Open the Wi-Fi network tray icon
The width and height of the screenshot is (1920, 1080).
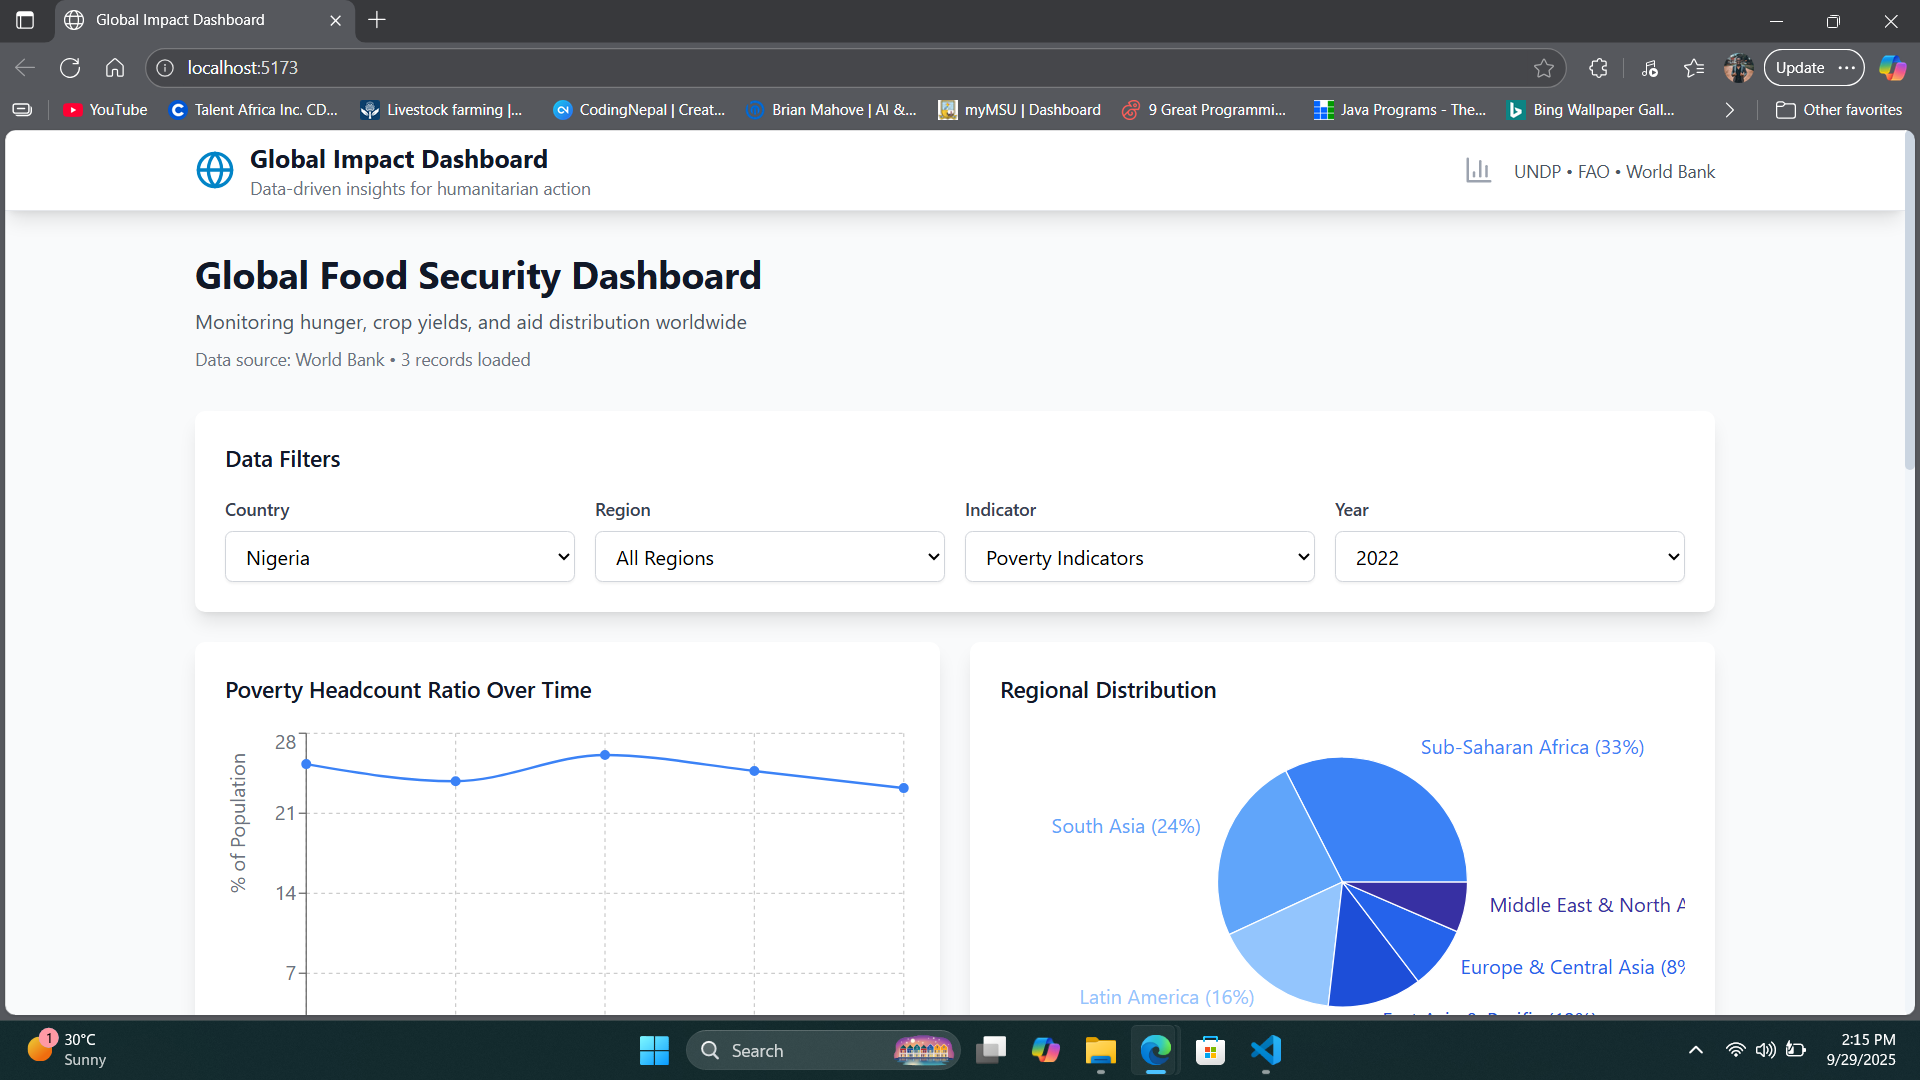click(1736, 1050)
